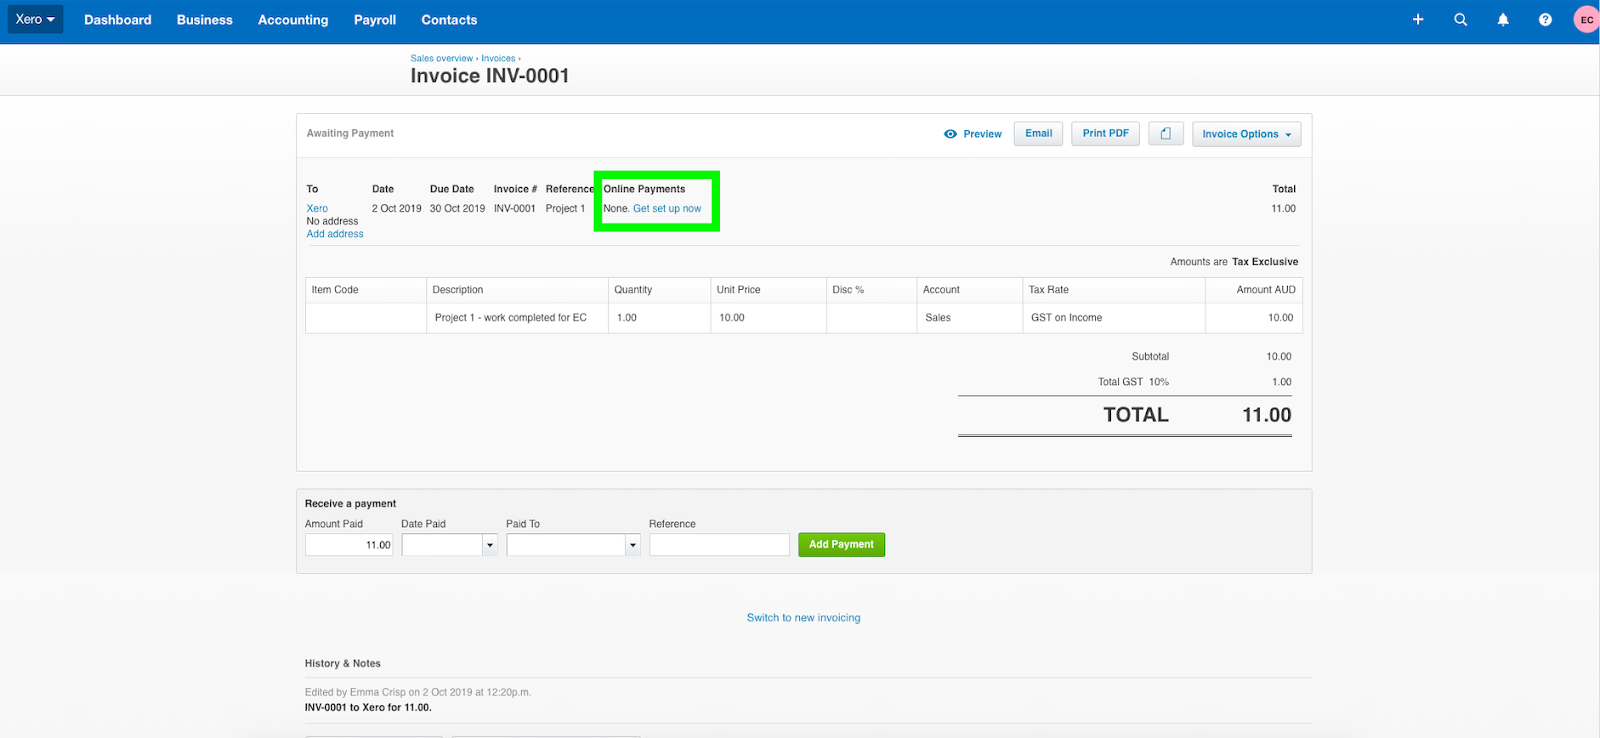
Task: Open the Business menu
Action: coord(205,20)
